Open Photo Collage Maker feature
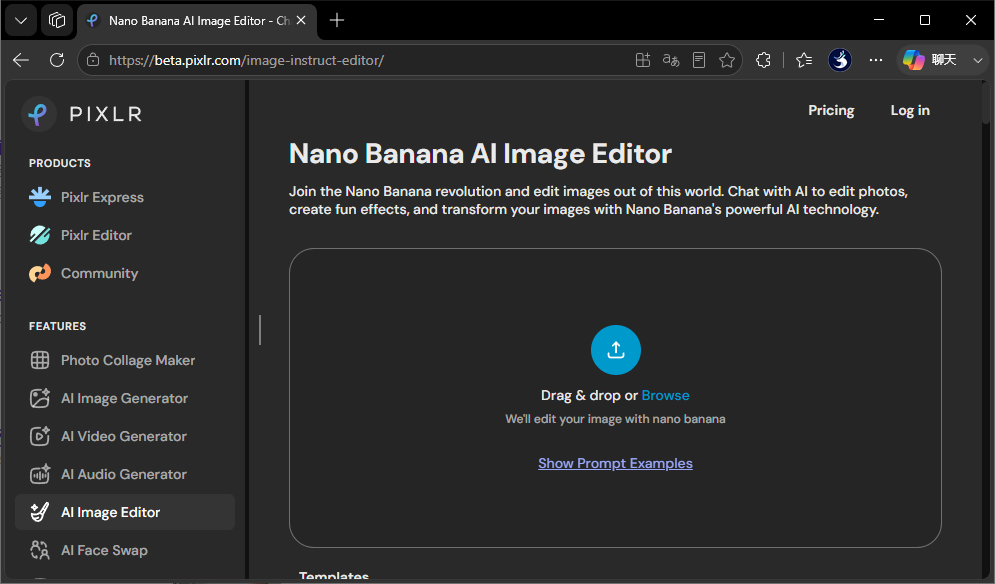 pyautogui.click(x=112, y=361)
